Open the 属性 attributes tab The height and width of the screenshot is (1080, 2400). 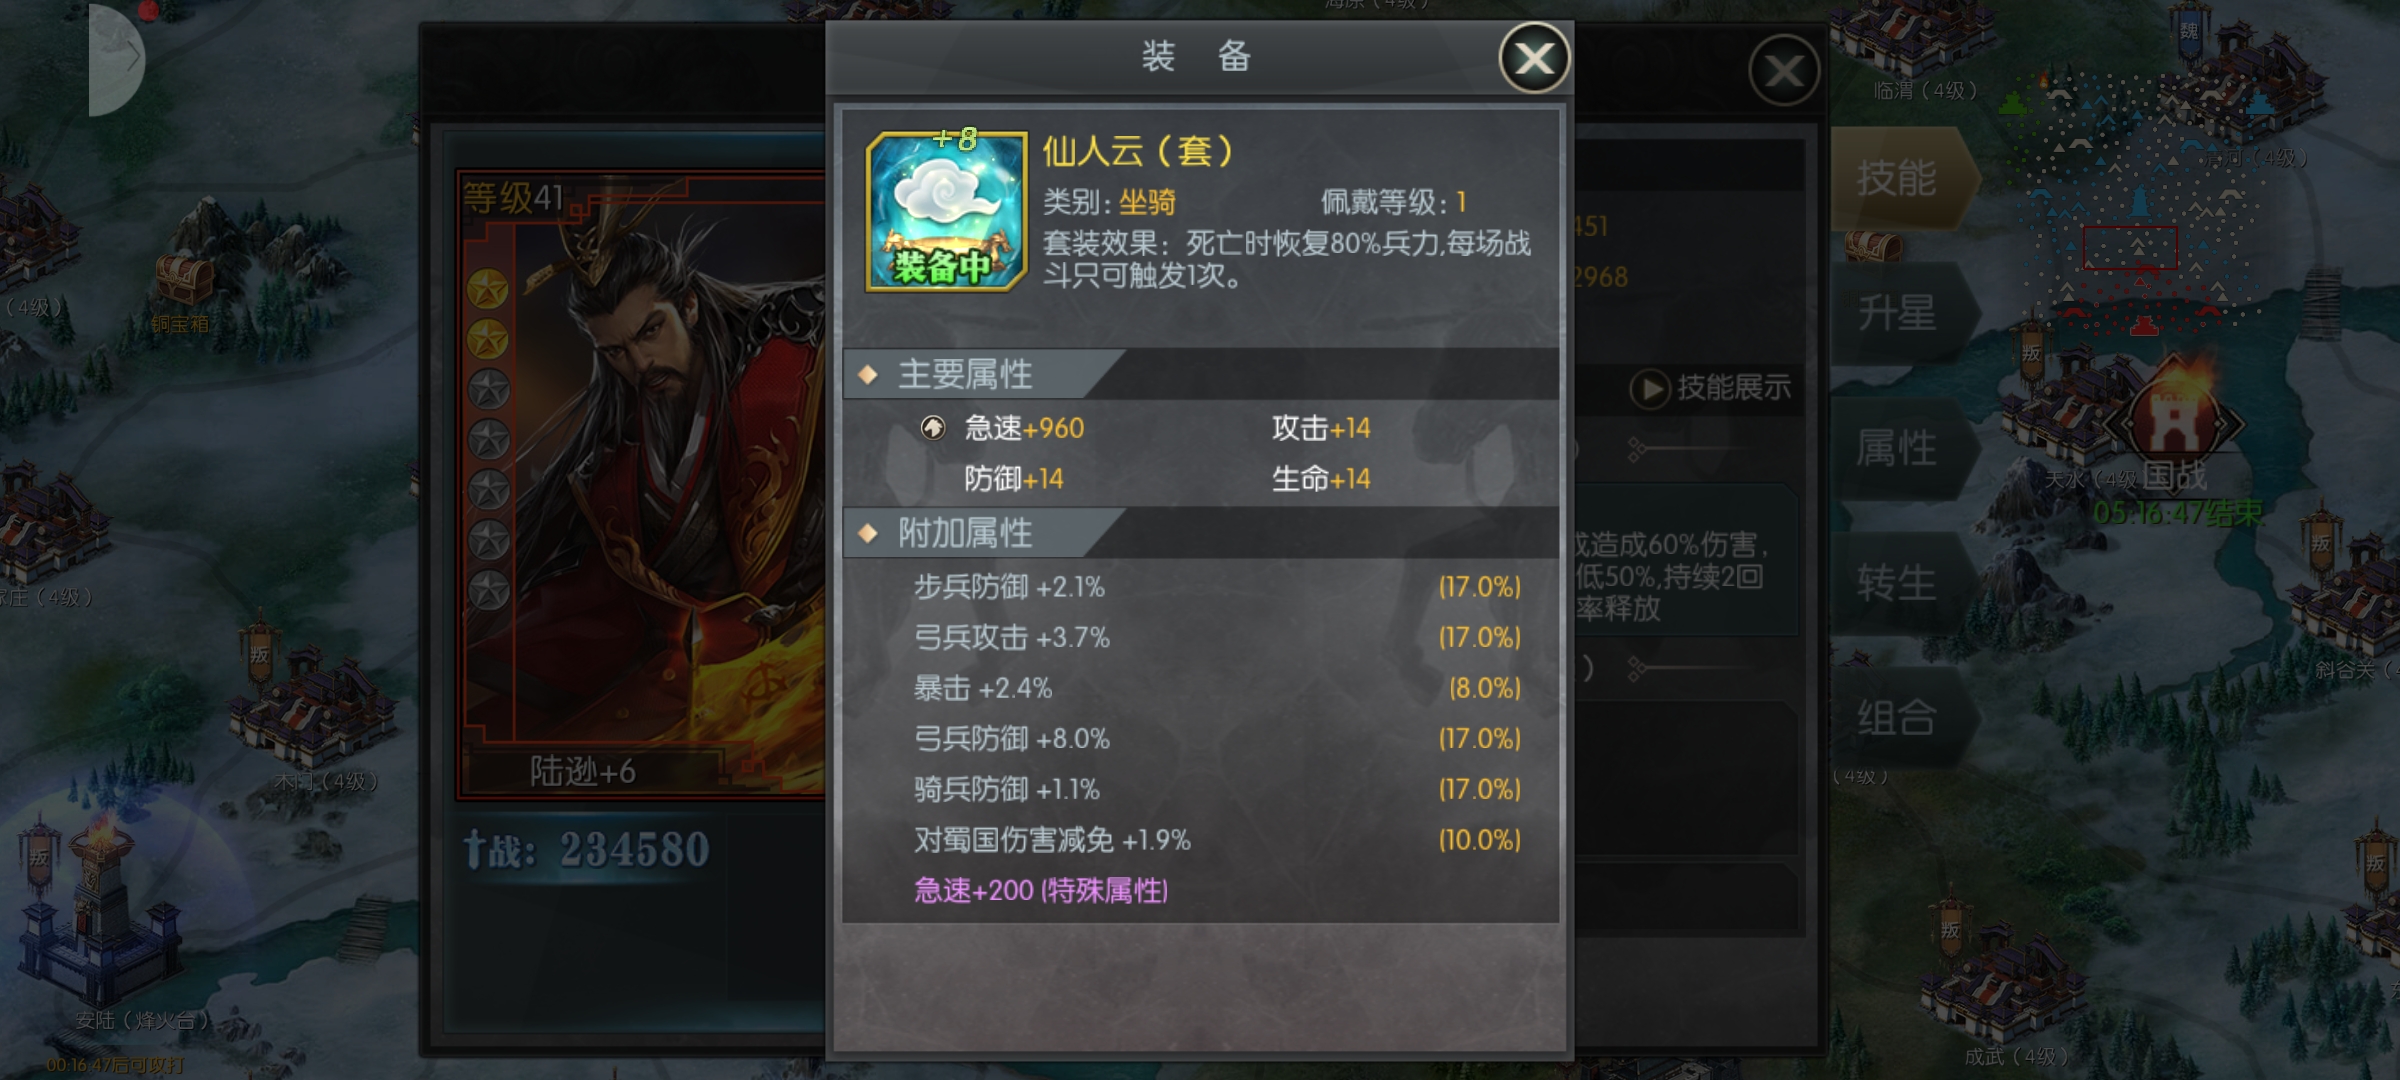(1902, 448)
